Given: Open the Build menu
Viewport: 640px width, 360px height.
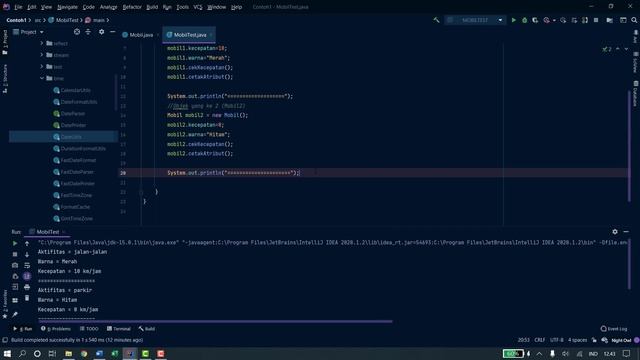Looking at the screenshot, I should 152,7.
